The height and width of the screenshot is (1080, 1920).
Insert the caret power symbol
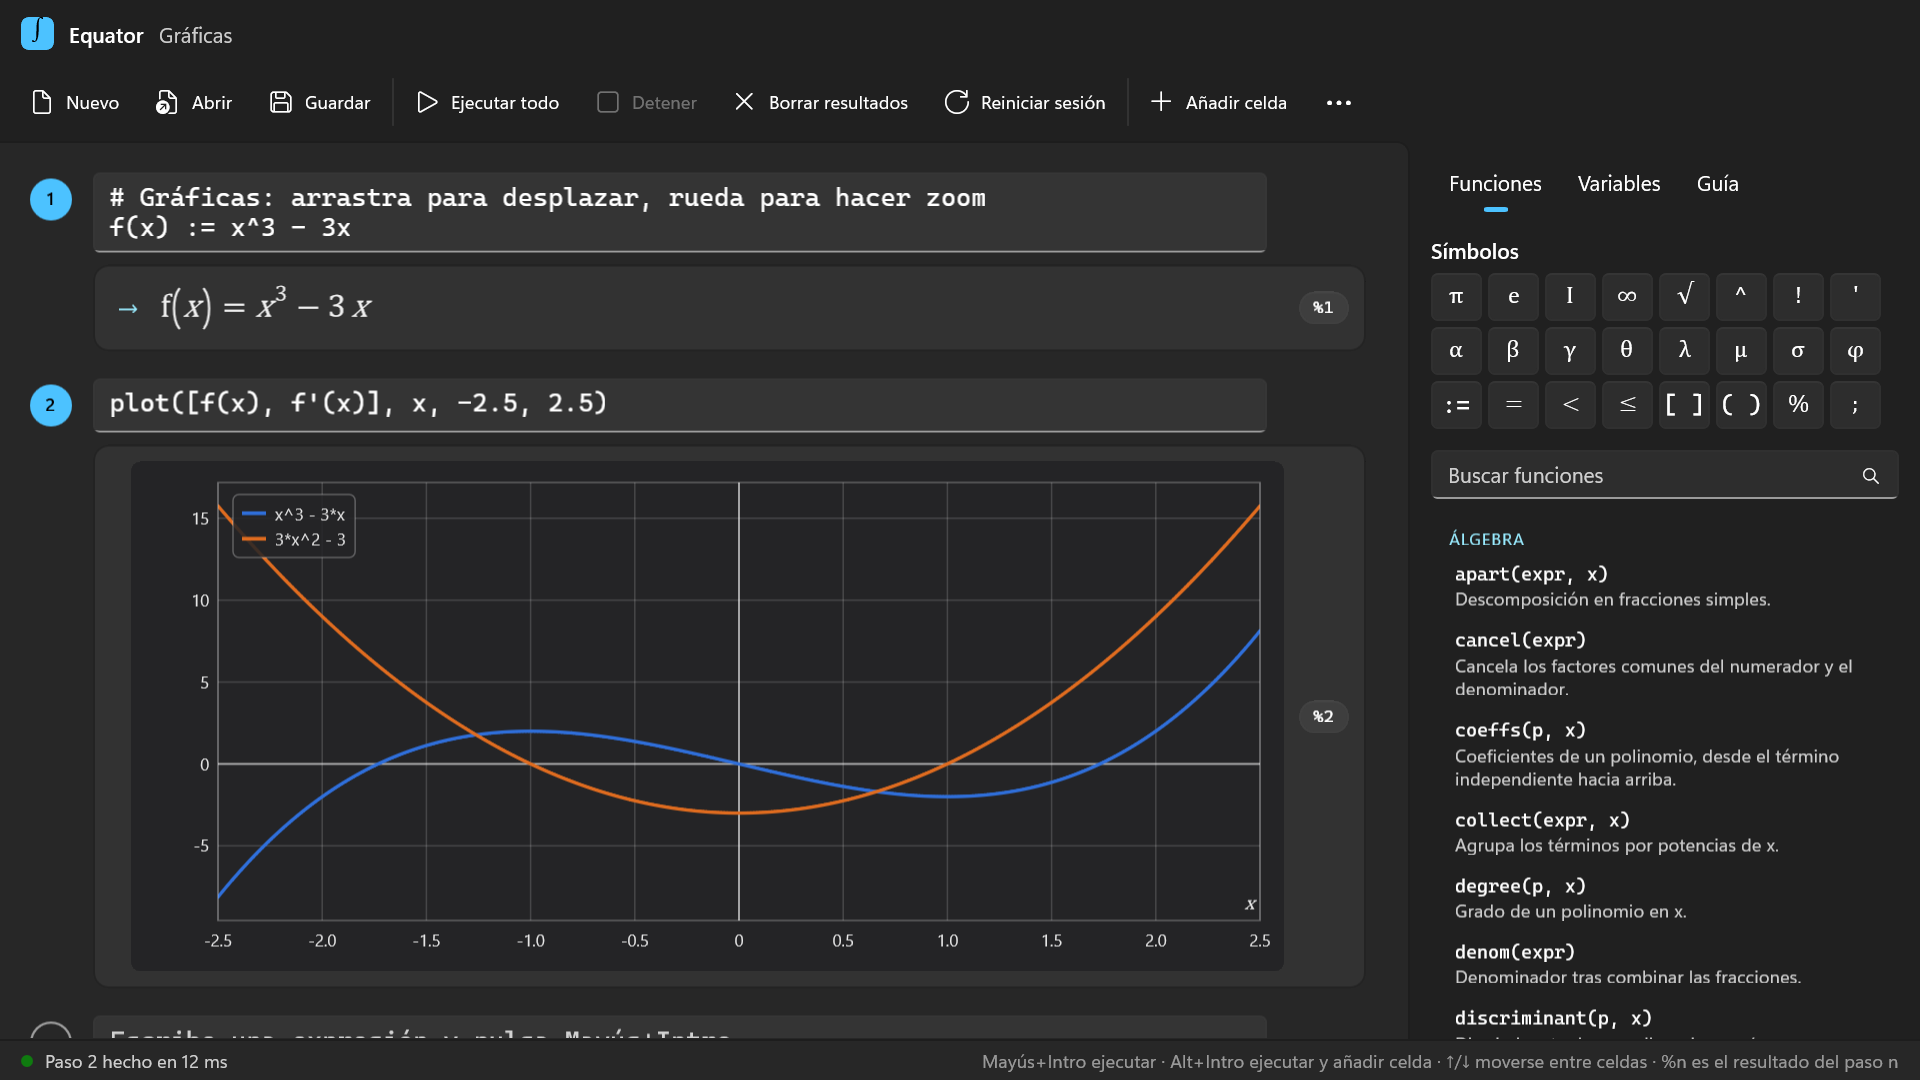point(1741,296)
